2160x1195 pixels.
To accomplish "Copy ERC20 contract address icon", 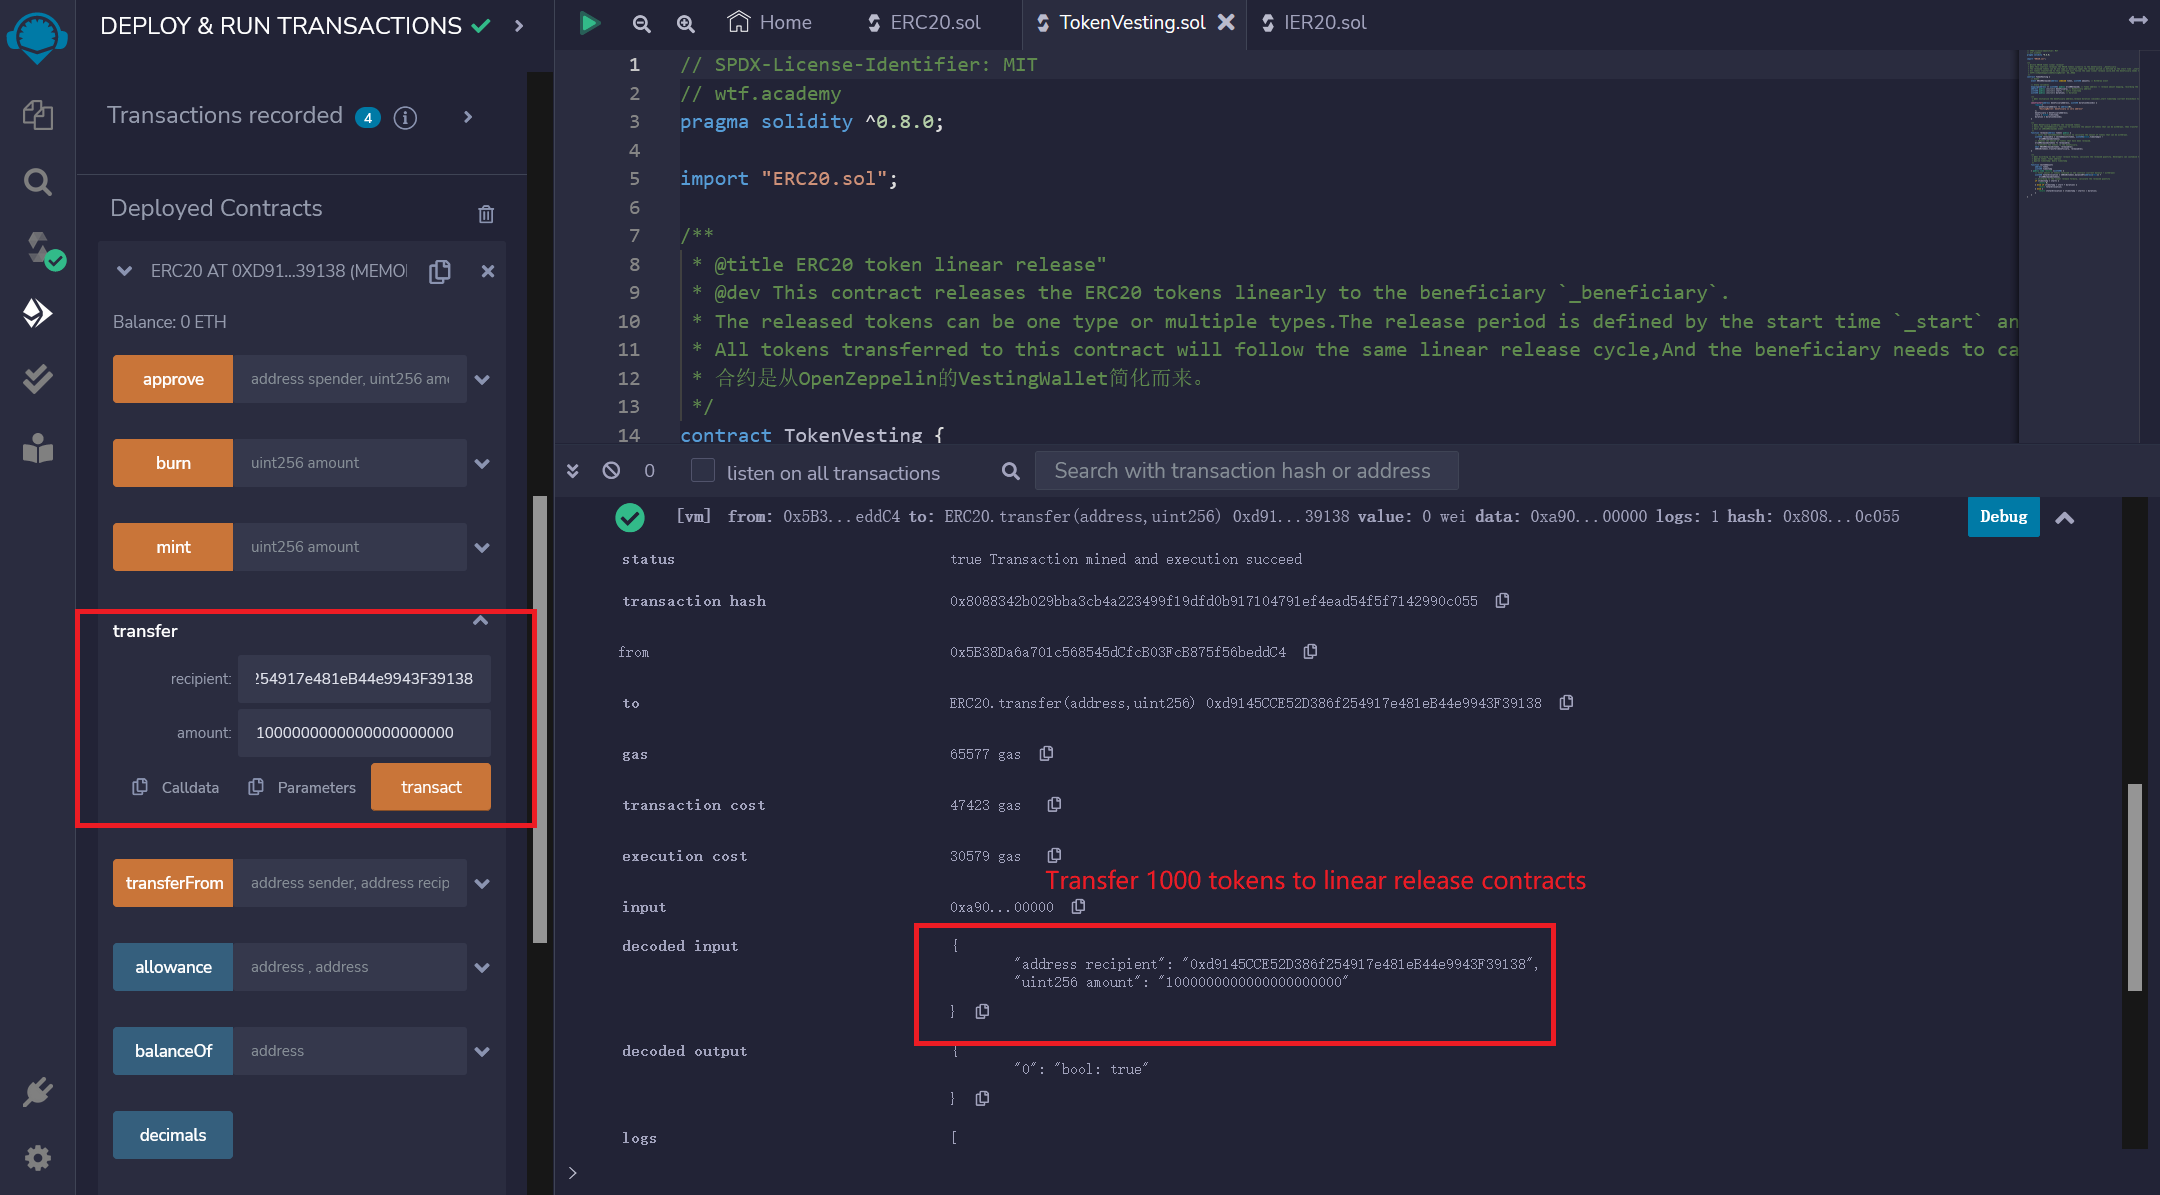I will pyautogui.click(x=440, y=271).
